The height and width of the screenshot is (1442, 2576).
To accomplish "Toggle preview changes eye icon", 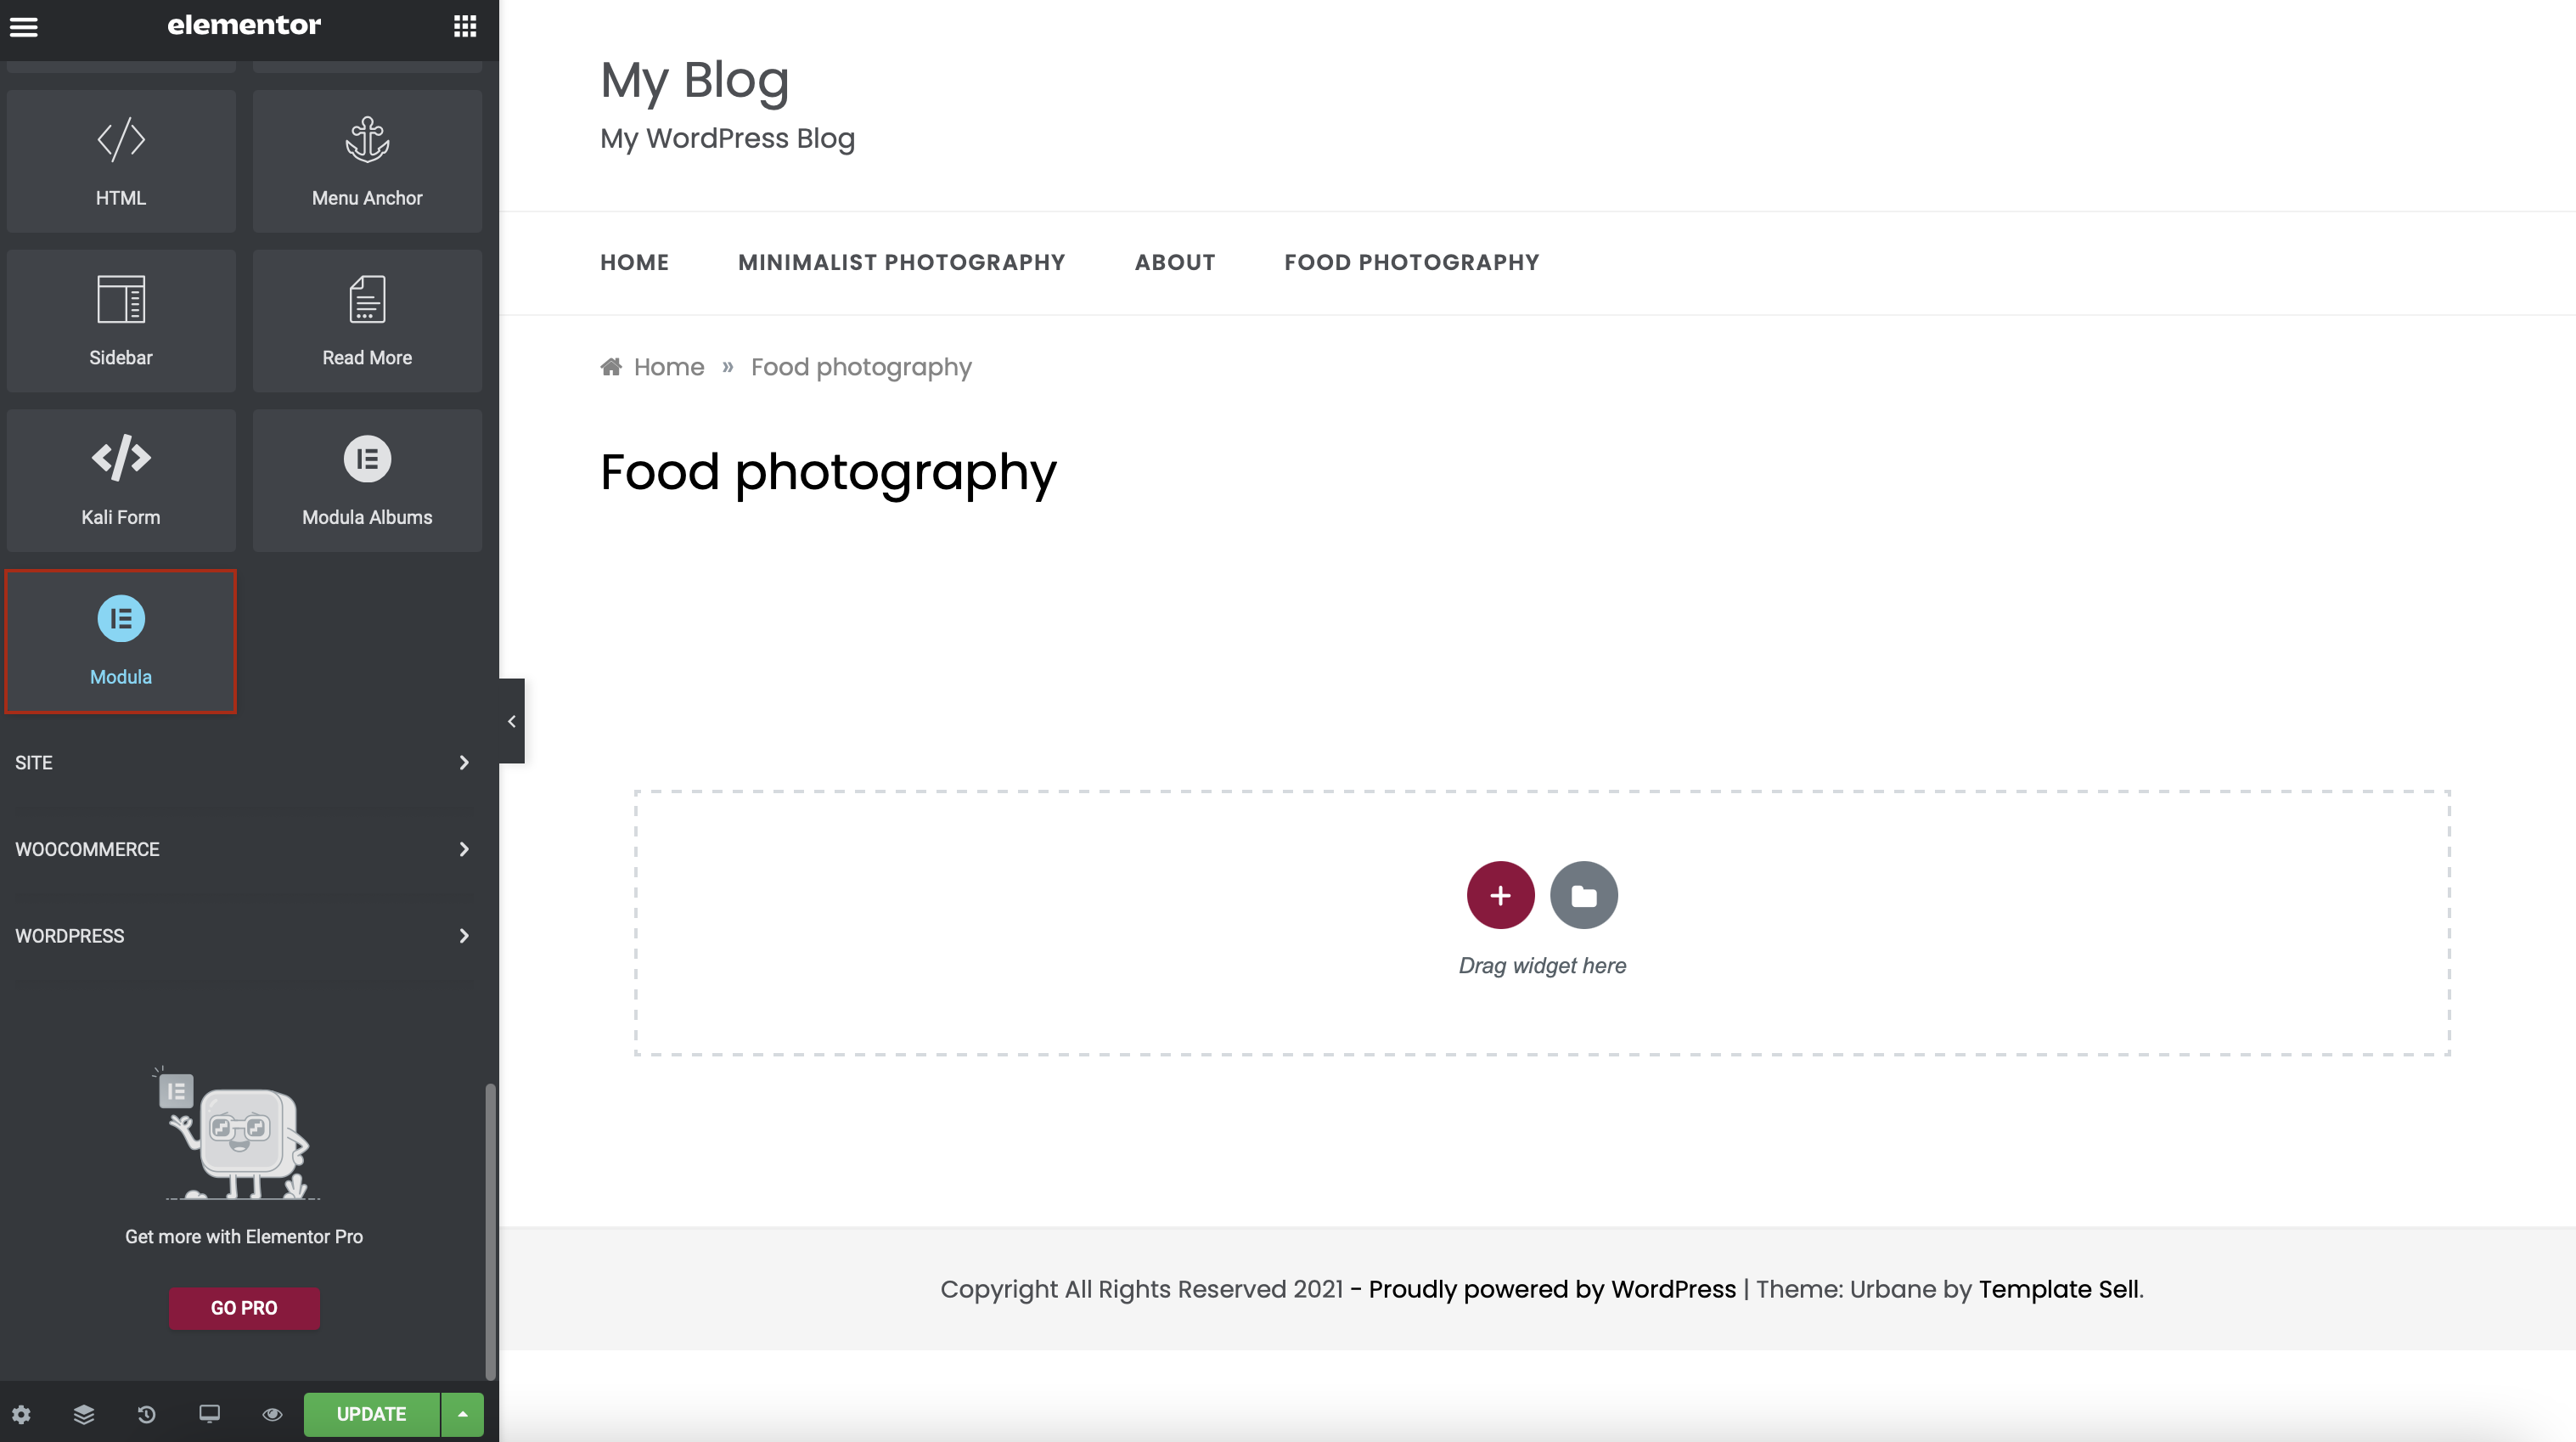I will tap(272, 1414).
